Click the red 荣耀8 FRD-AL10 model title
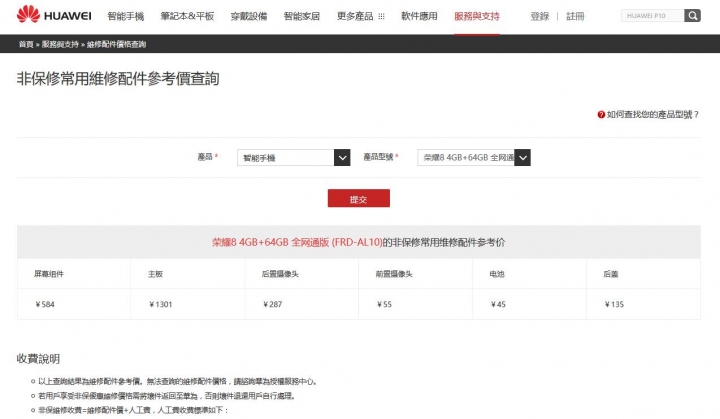720x419 pixels. [x=297, y=242]
